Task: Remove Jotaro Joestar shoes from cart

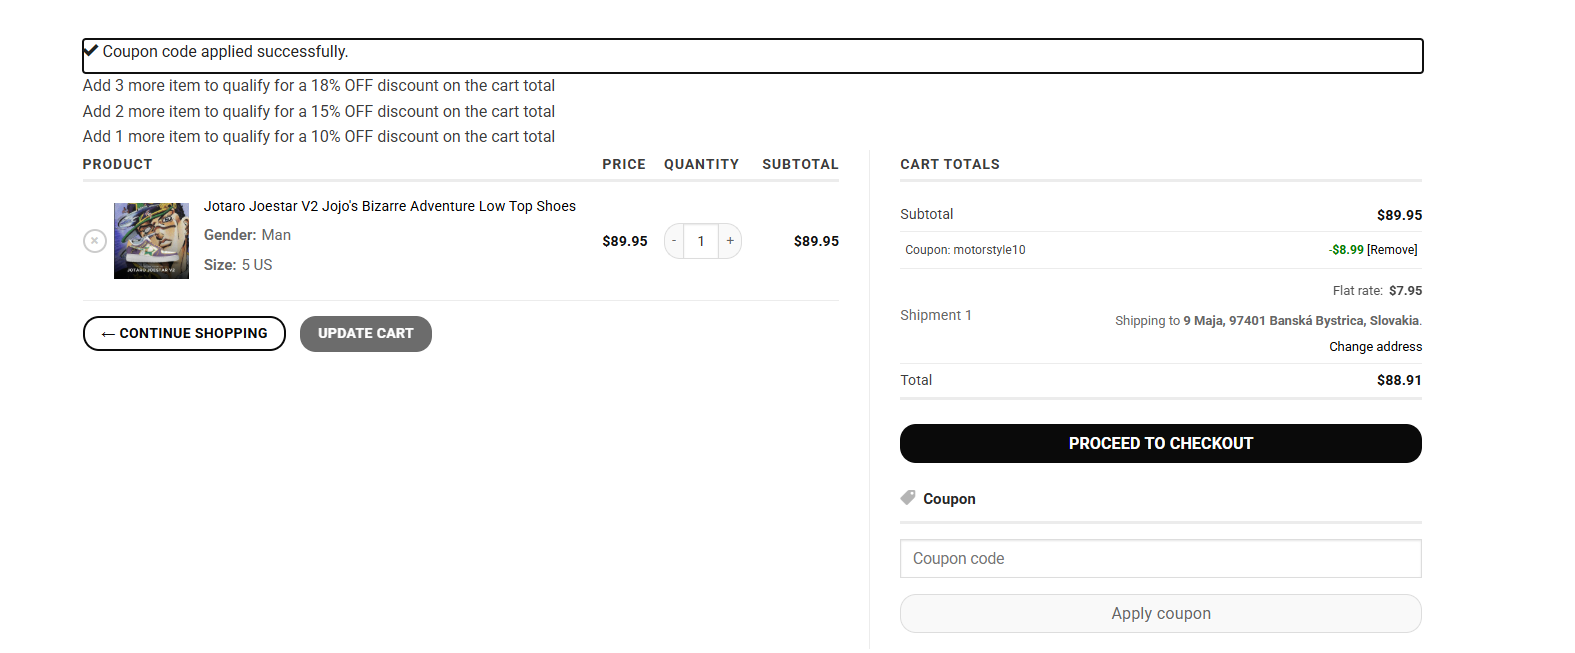Action: click(x=95, y=241)
